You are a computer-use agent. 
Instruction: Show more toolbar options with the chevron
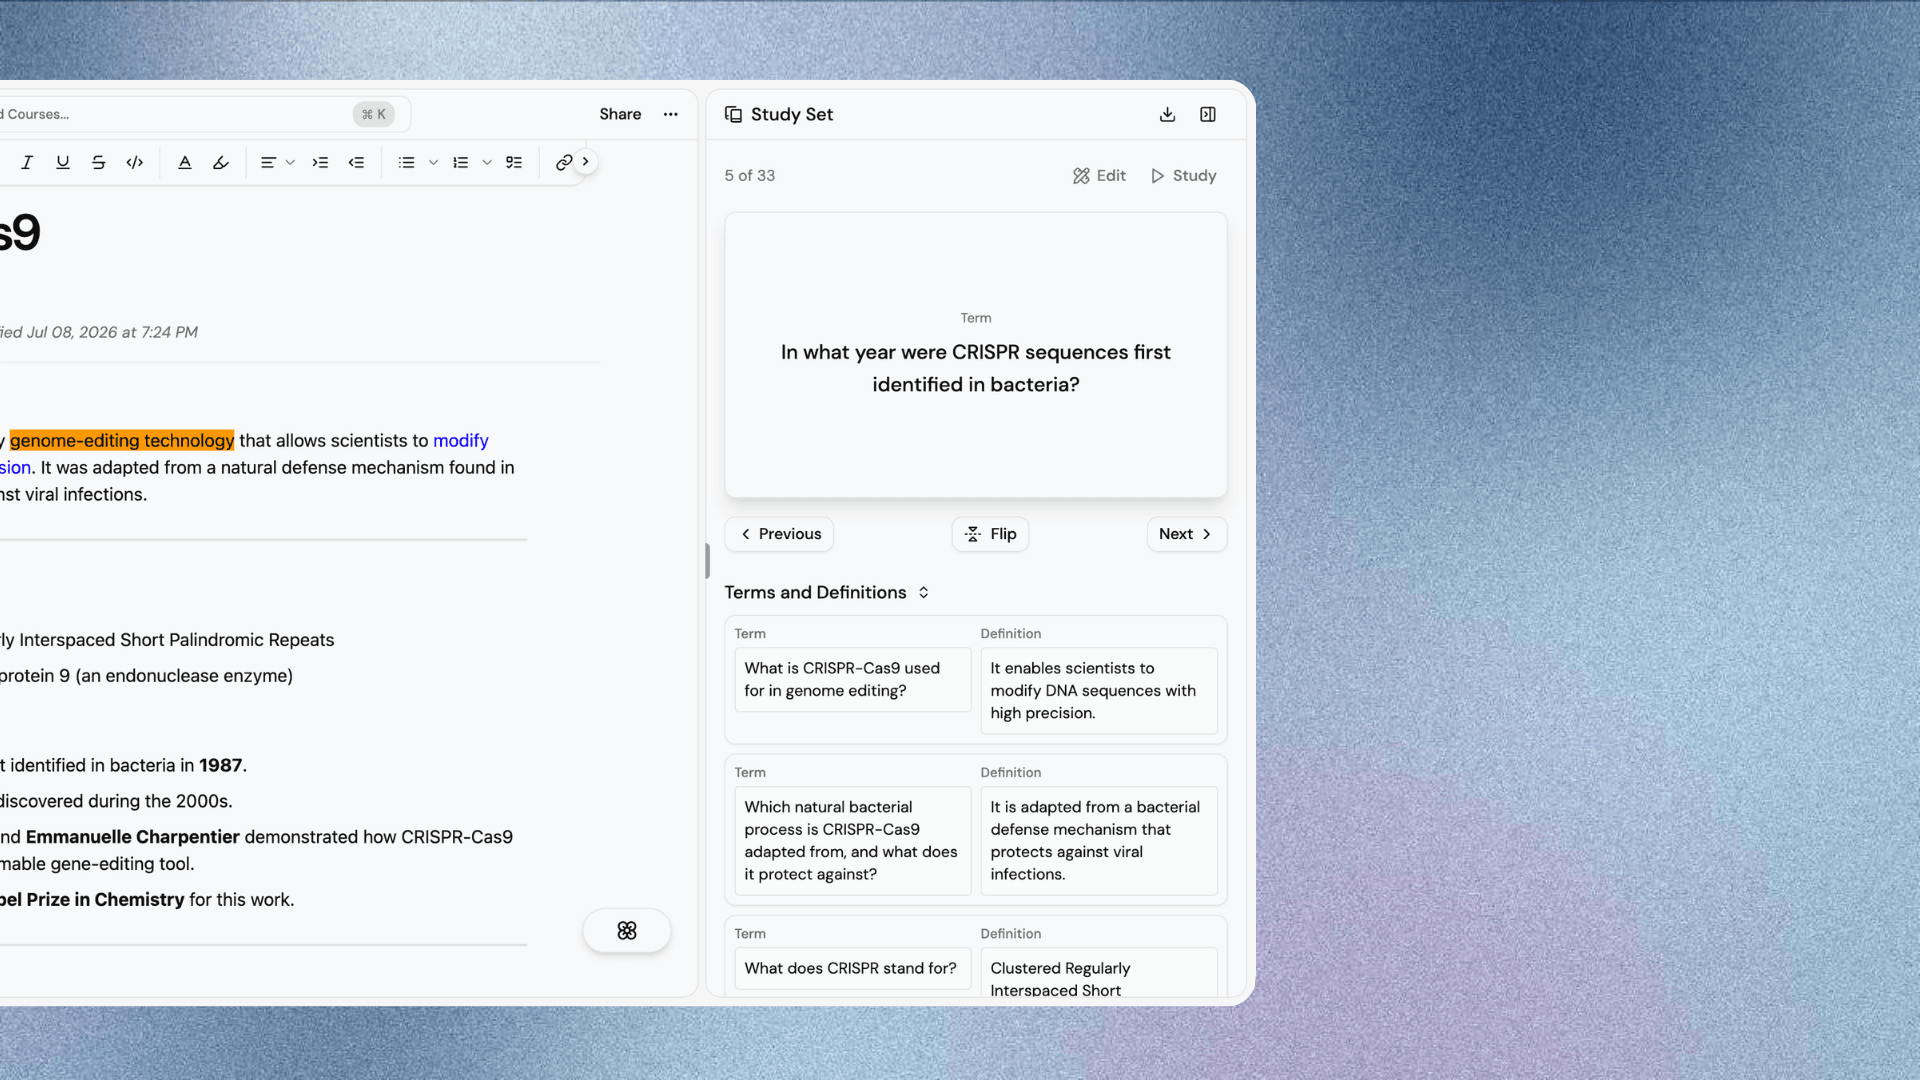pos(586,161)
